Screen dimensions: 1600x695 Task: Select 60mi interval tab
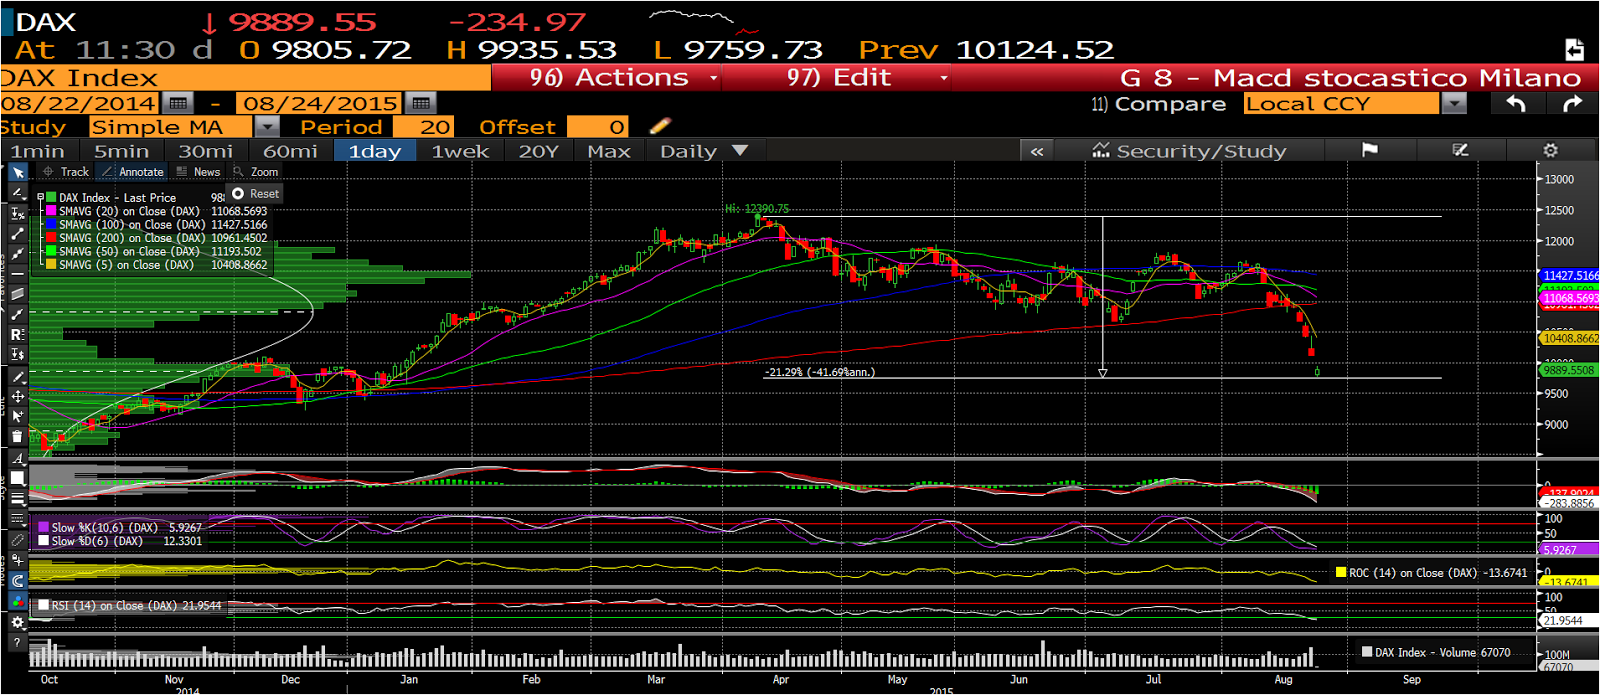290,151
